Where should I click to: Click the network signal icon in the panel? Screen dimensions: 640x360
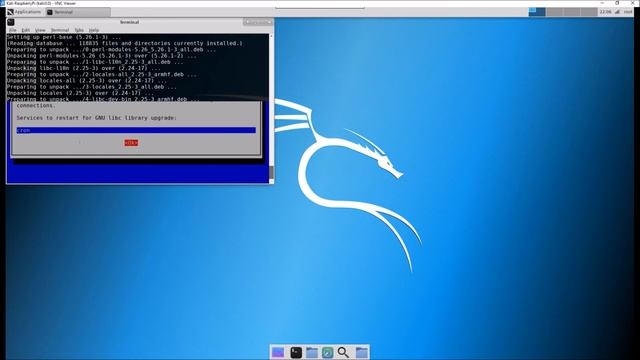(x=618, y=12)
